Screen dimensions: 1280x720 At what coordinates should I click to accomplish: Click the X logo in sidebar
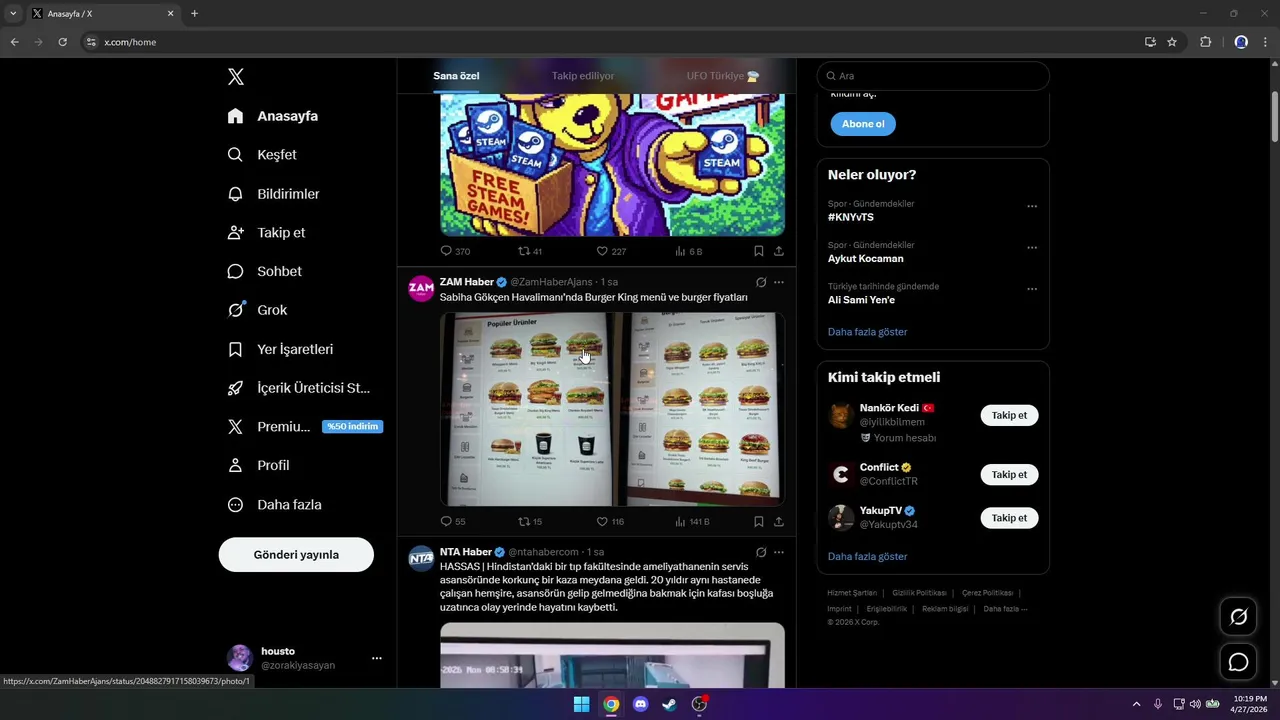pyautogui.click(x=235, y=77)
